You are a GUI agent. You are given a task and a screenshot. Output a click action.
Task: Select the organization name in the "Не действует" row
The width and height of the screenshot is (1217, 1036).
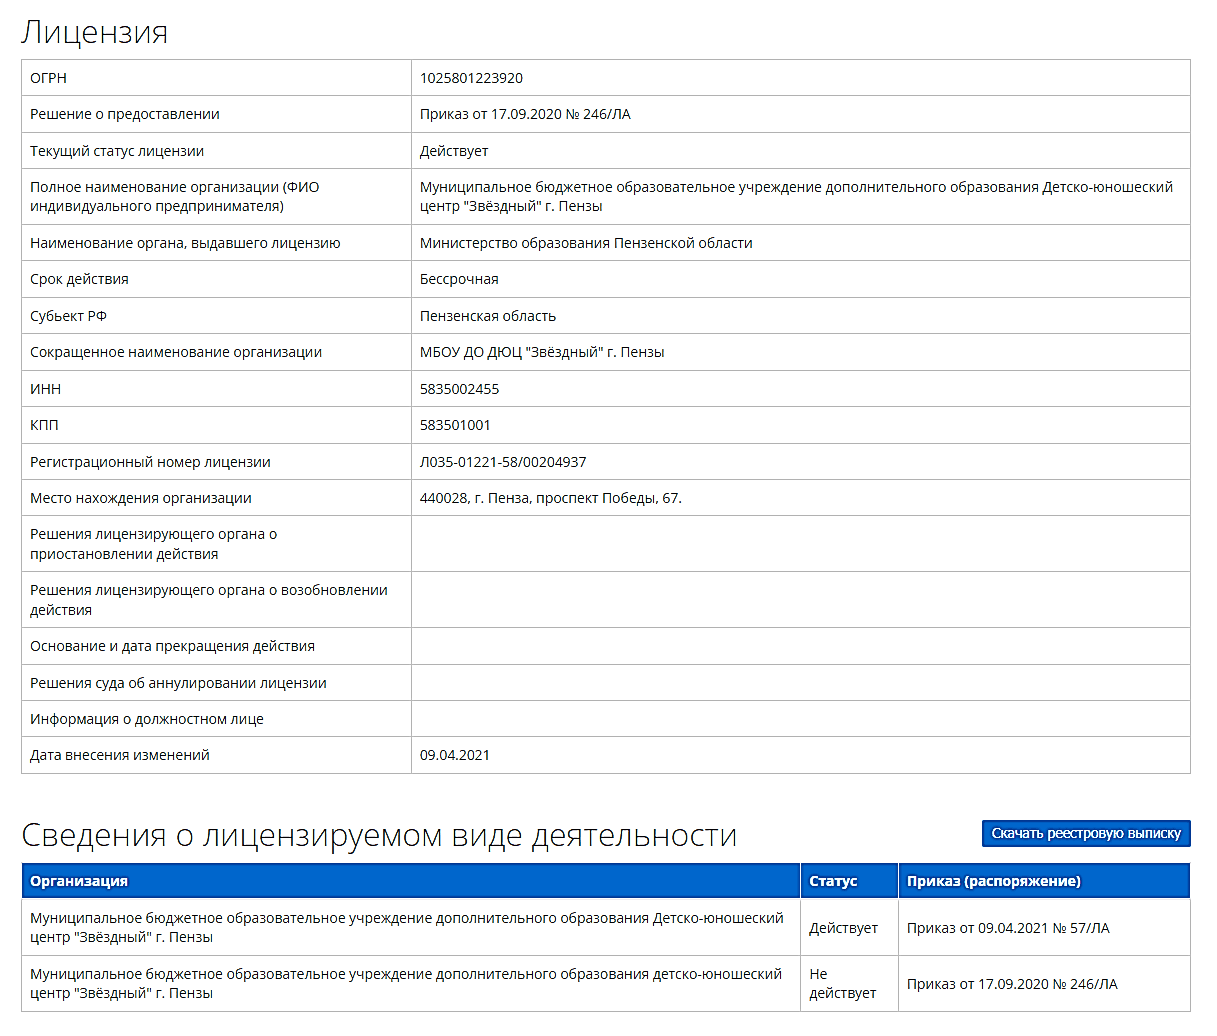point(406,983)
